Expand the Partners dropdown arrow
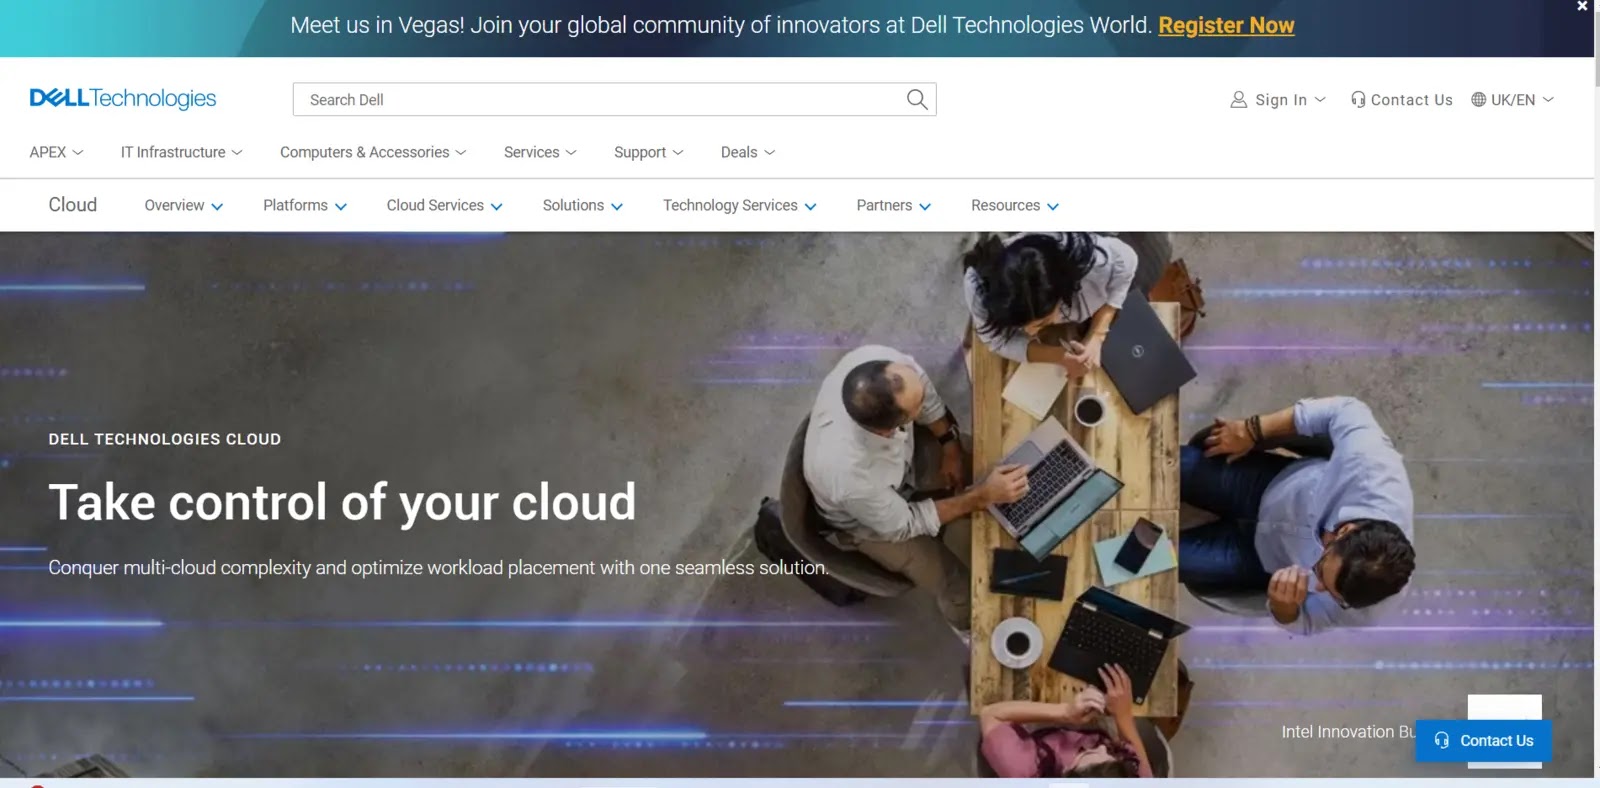 click(925, 207)
